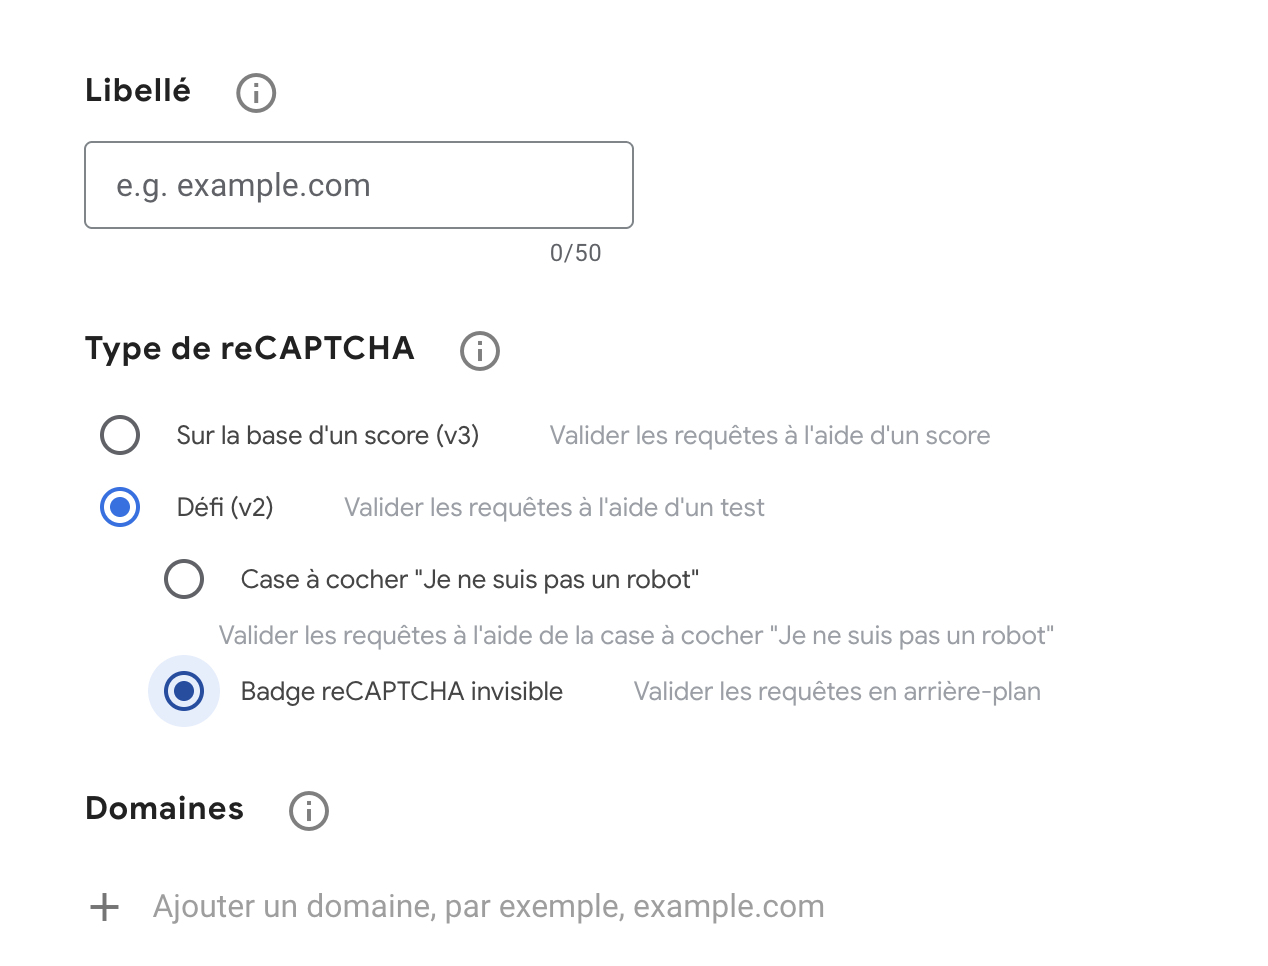The image size is (1268, 966).
Task: Click the "Libellé" heading text
Action: (138, 90)
